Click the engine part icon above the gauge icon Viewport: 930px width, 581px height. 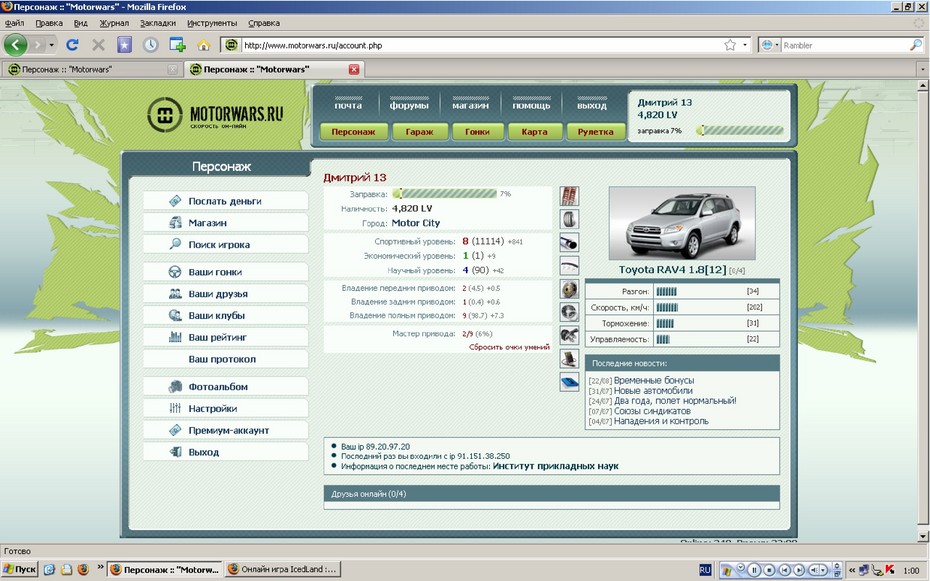(569, 335)
